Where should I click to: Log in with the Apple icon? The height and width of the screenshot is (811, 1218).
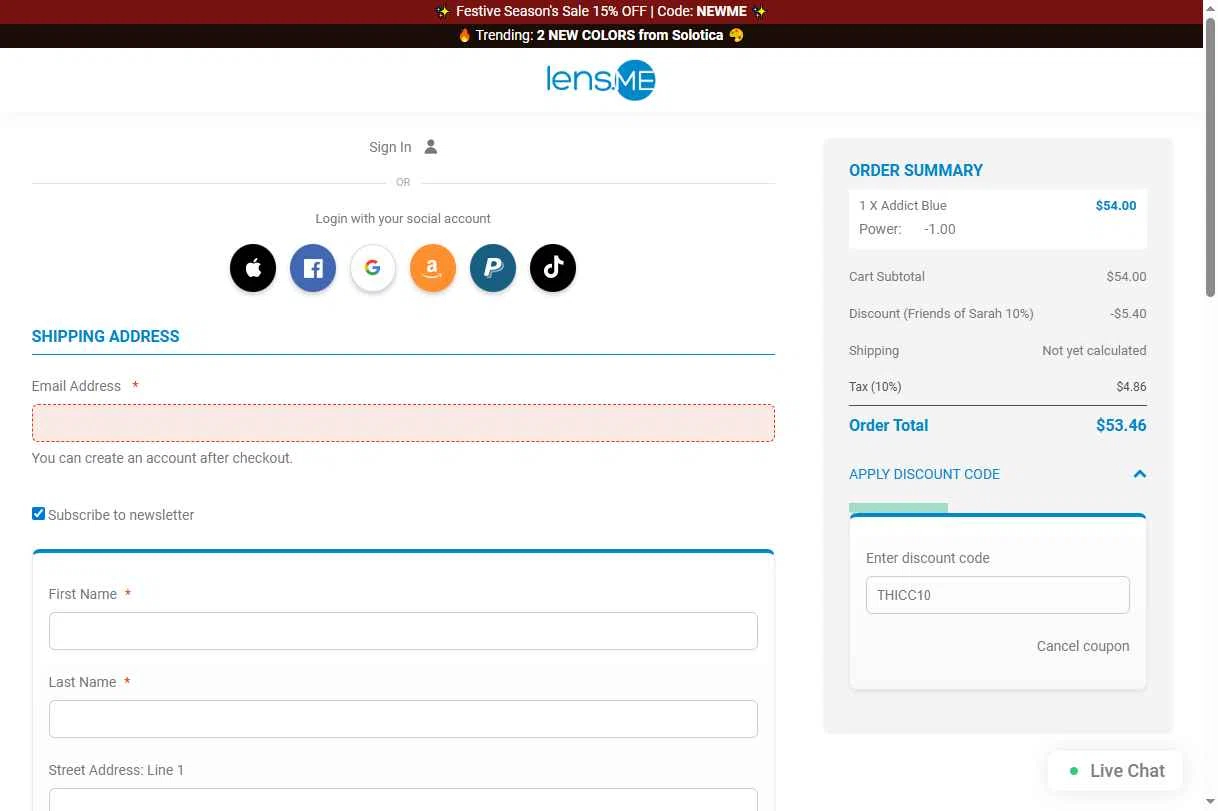click(x=253, y=268)
